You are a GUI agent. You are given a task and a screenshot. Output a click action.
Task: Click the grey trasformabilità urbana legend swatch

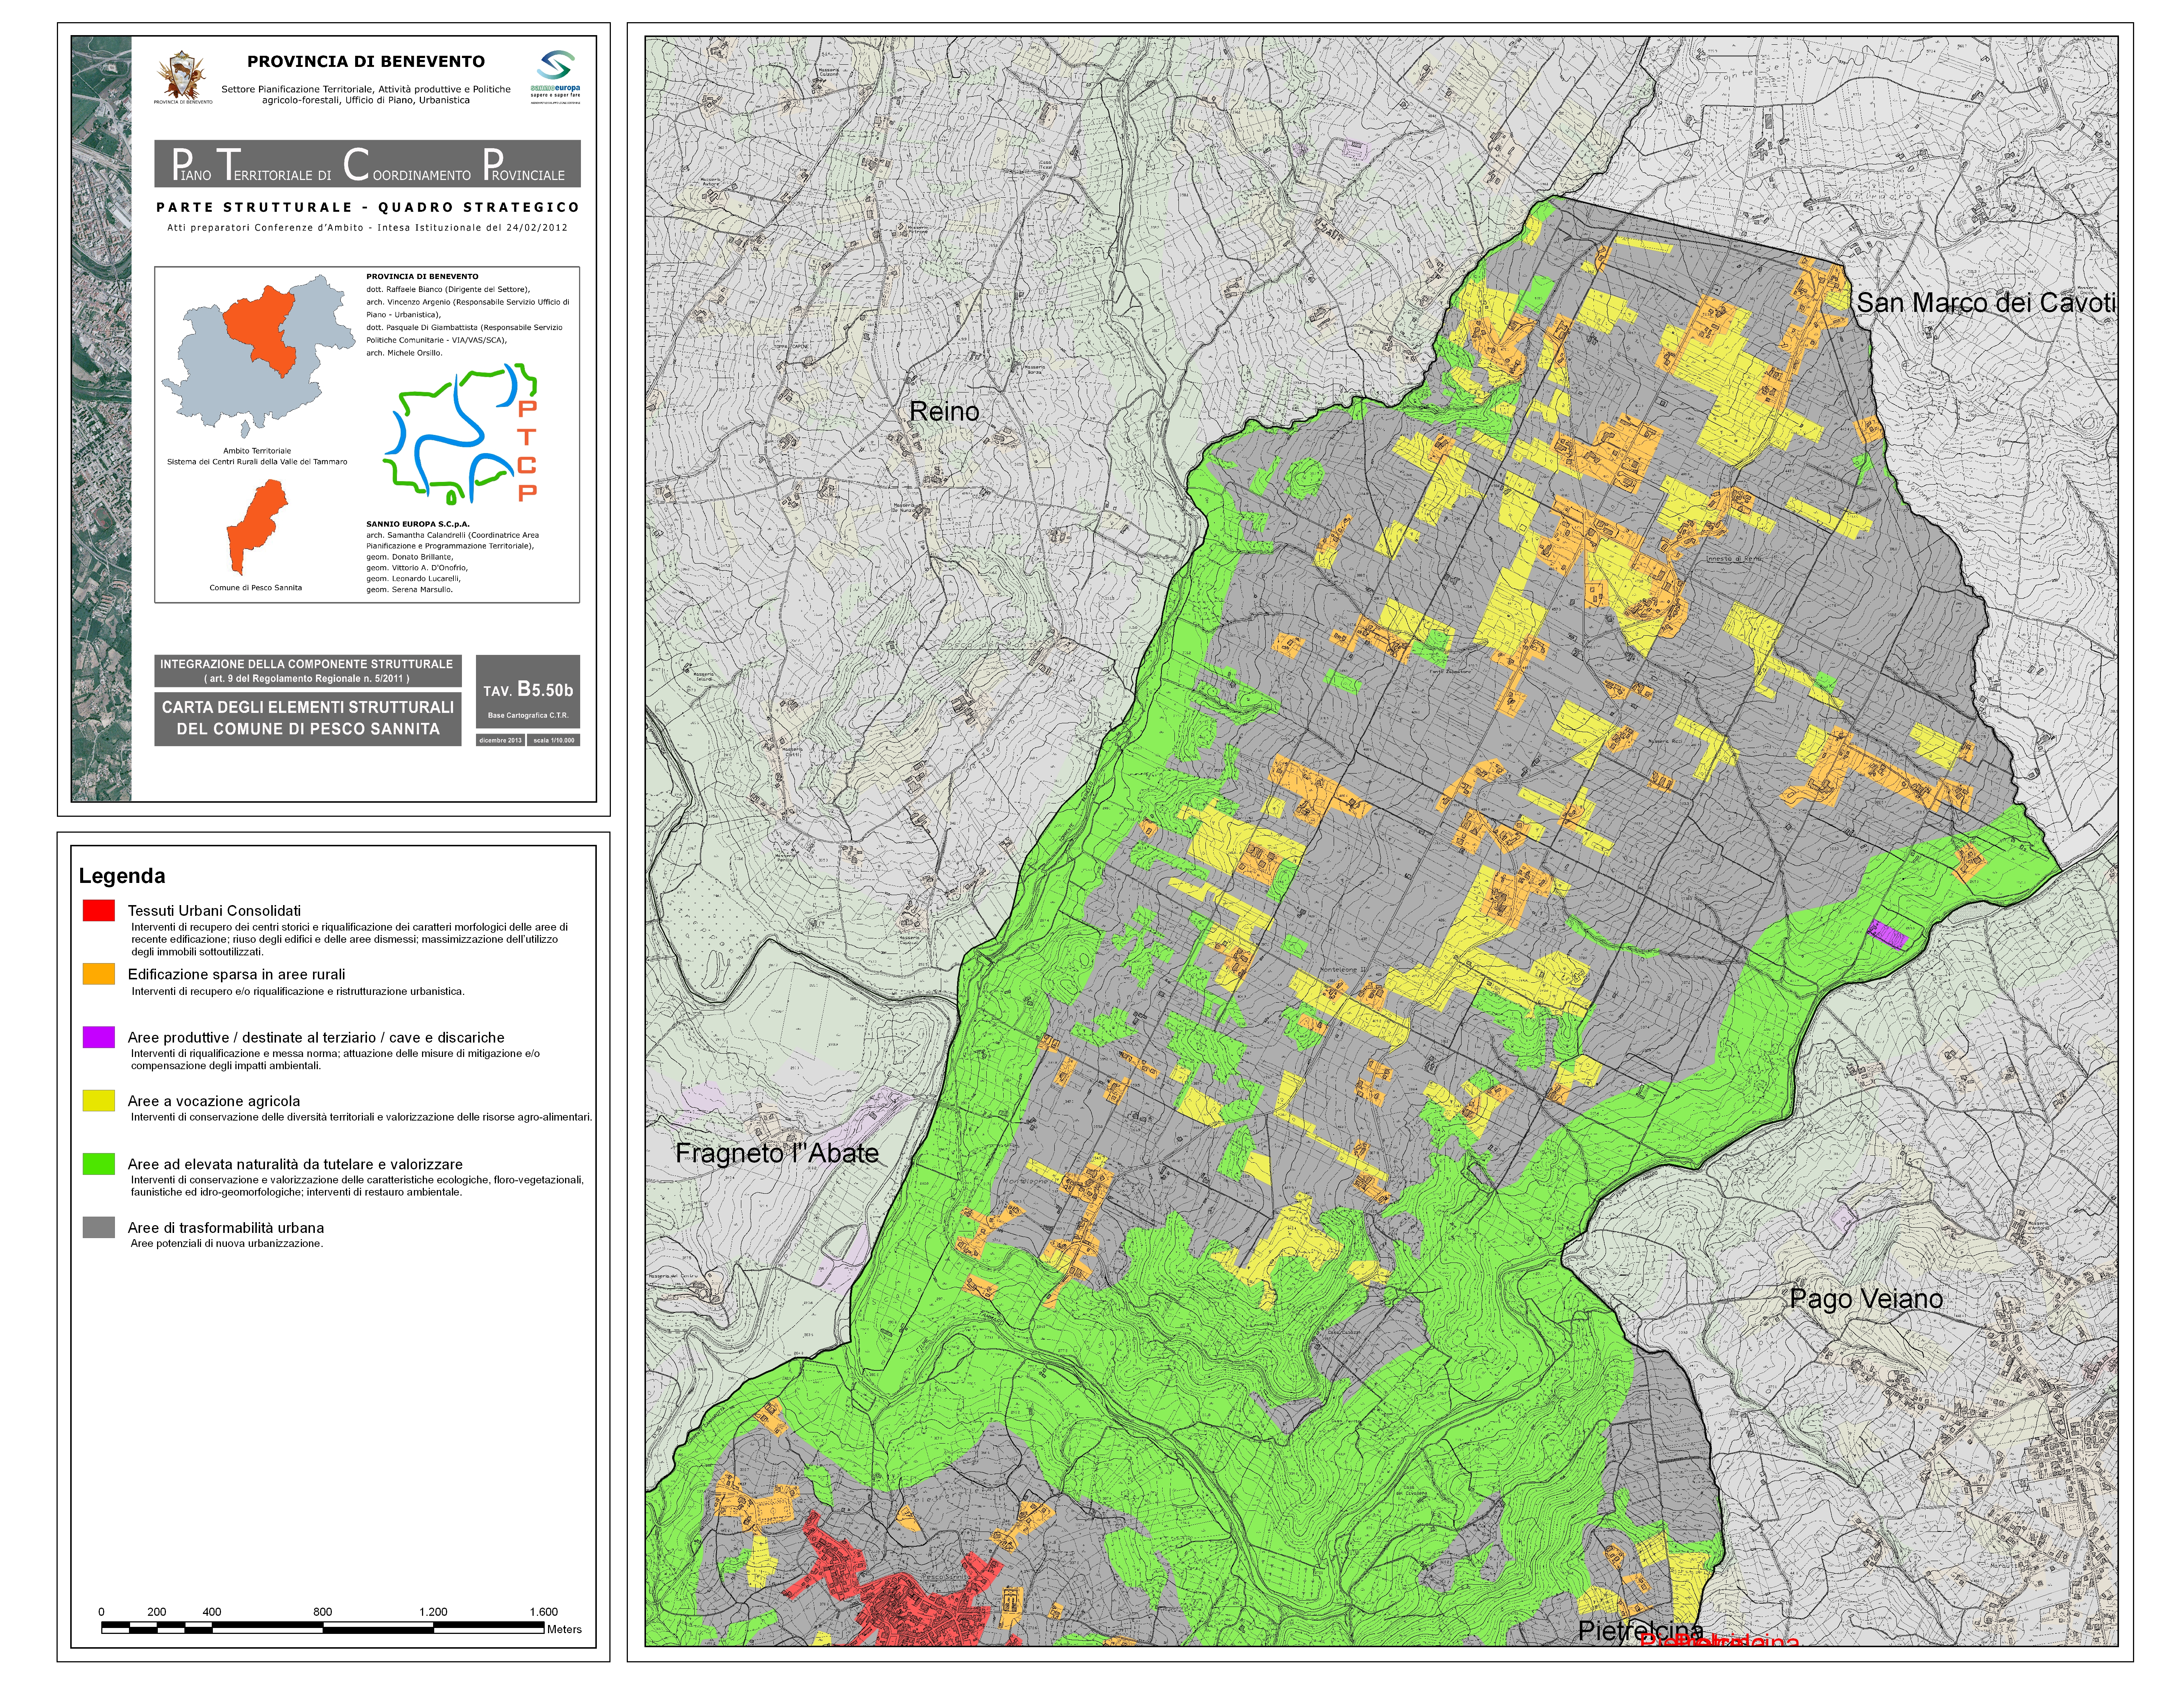tap(99, 1227)
